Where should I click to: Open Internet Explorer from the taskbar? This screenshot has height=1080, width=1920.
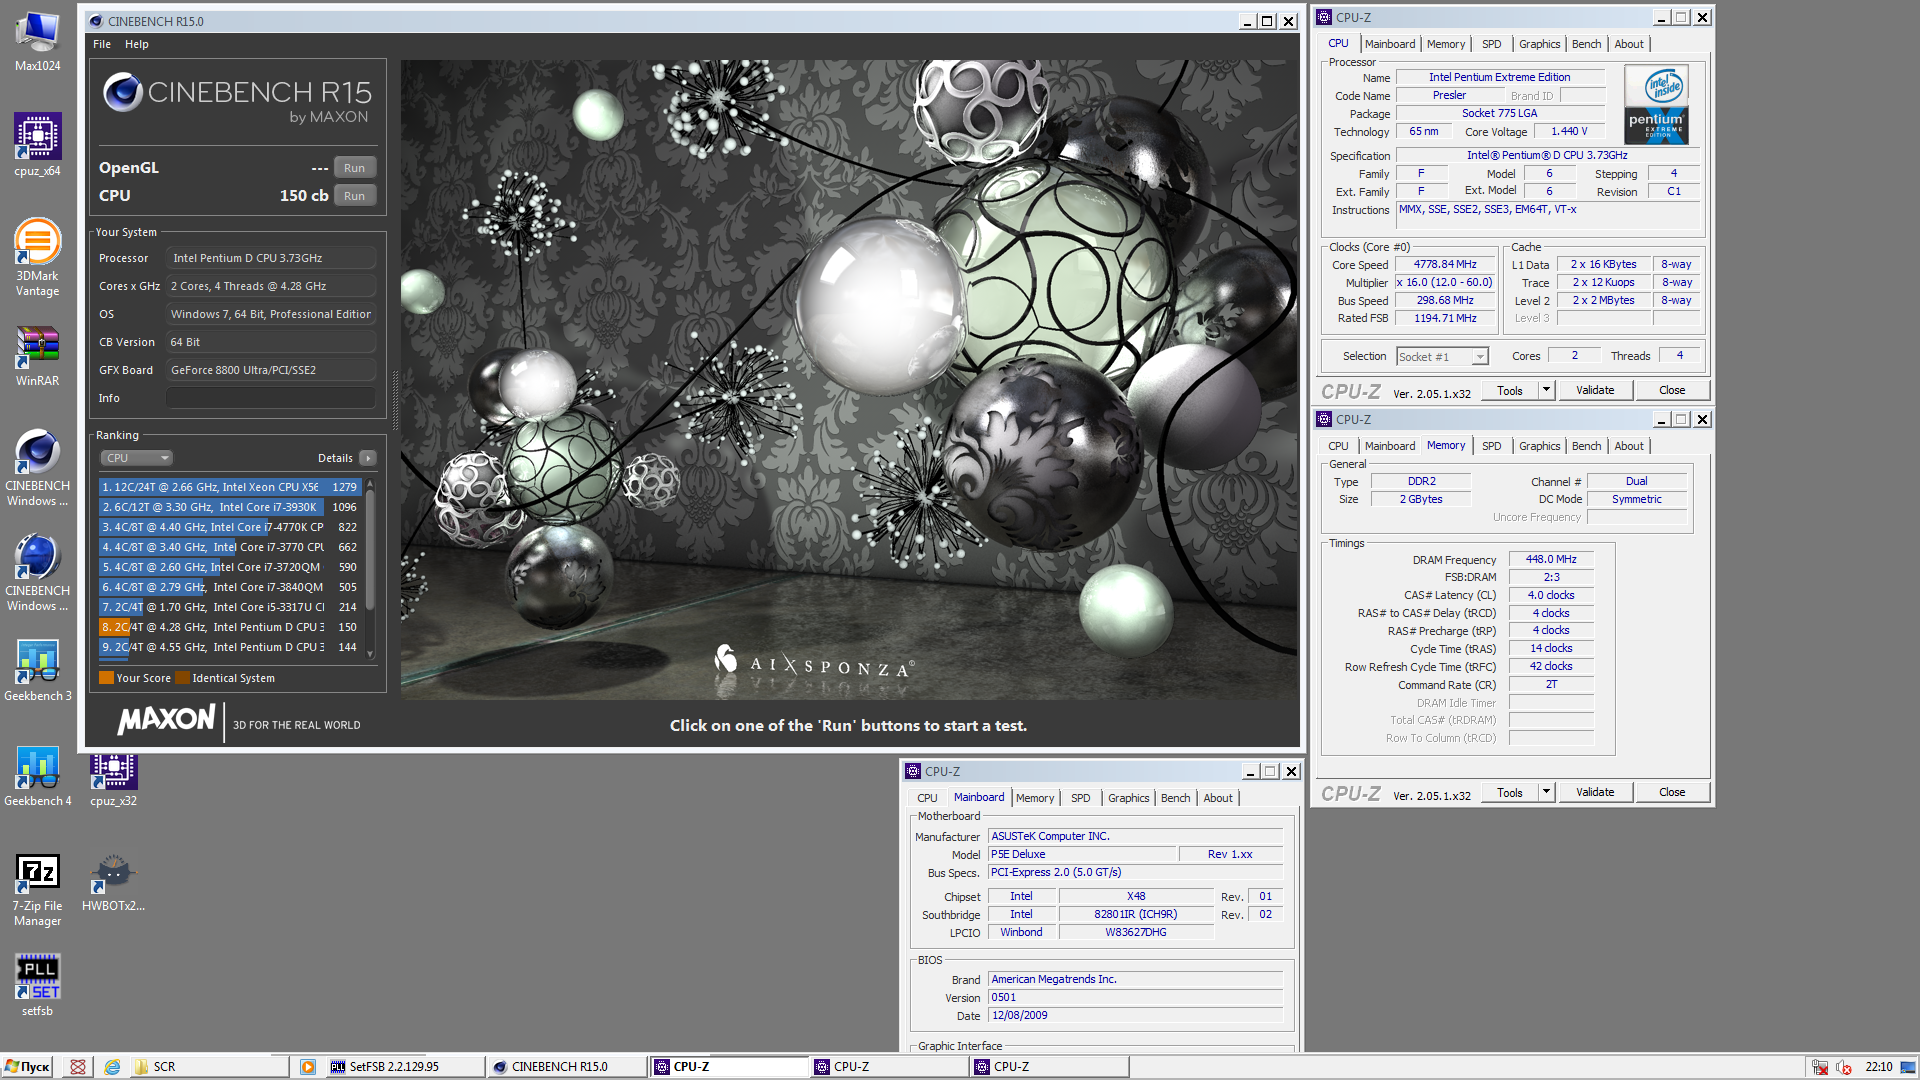[x=112, y=1067]
